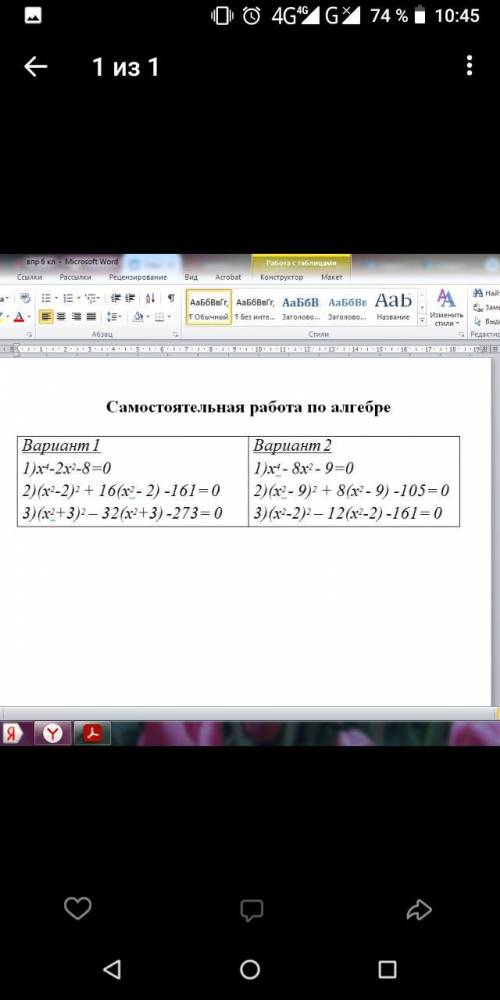This screenshot has height=1000, width=500.
Task: Click the sort A-Z icon in Word ribbon
Action: point(150,298)
